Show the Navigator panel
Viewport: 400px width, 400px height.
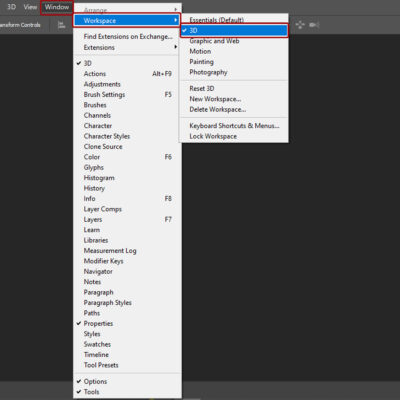127,271
